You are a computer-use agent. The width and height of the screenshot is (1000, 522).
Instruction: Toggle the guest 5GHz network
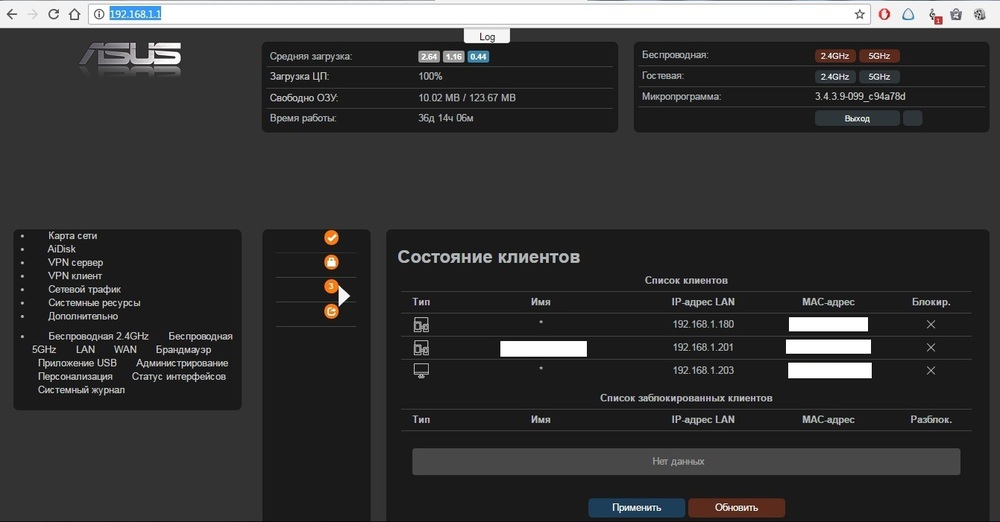pyautogui.click(x=879, y=77)
